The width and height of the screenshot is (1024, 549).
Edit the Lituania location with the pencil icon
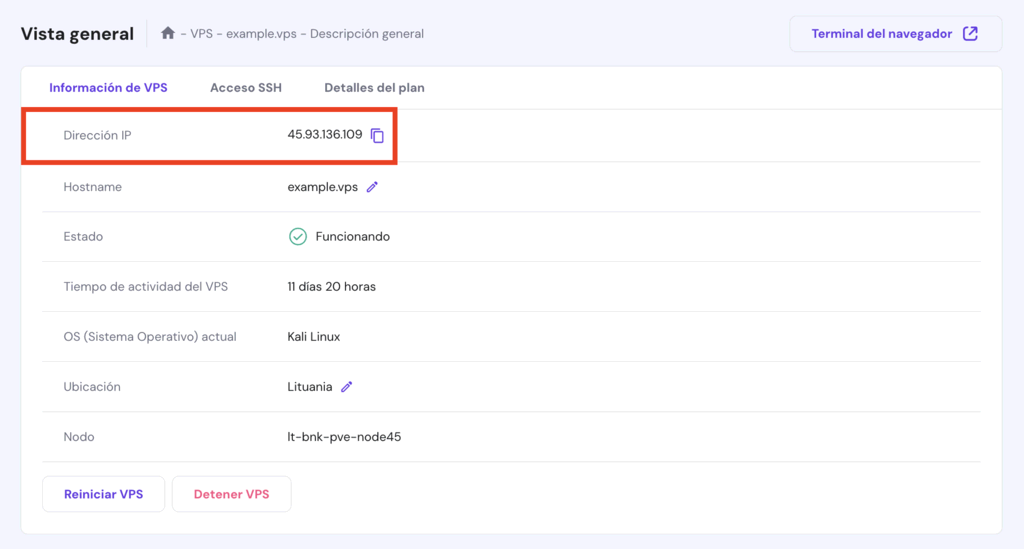click(x=347, y=387)
